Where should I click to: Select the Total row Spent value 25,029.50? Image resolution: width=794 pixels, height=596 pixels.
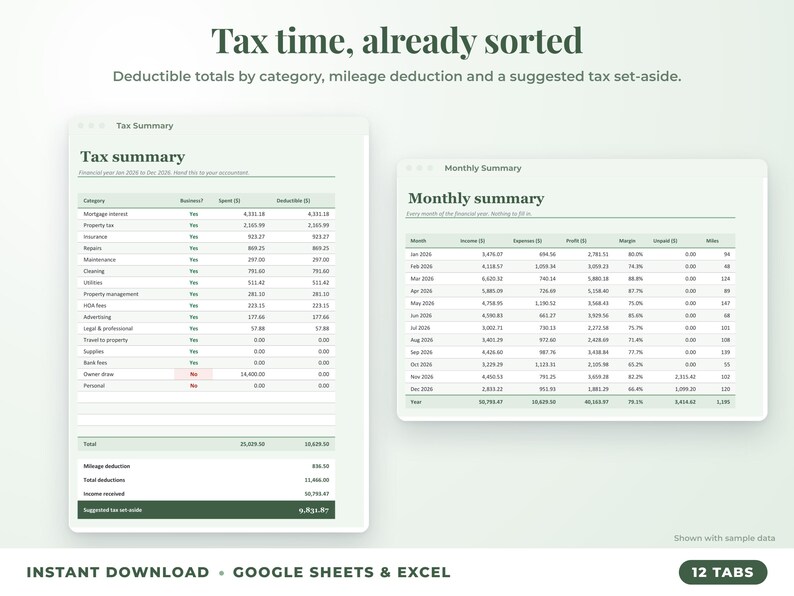252,444
